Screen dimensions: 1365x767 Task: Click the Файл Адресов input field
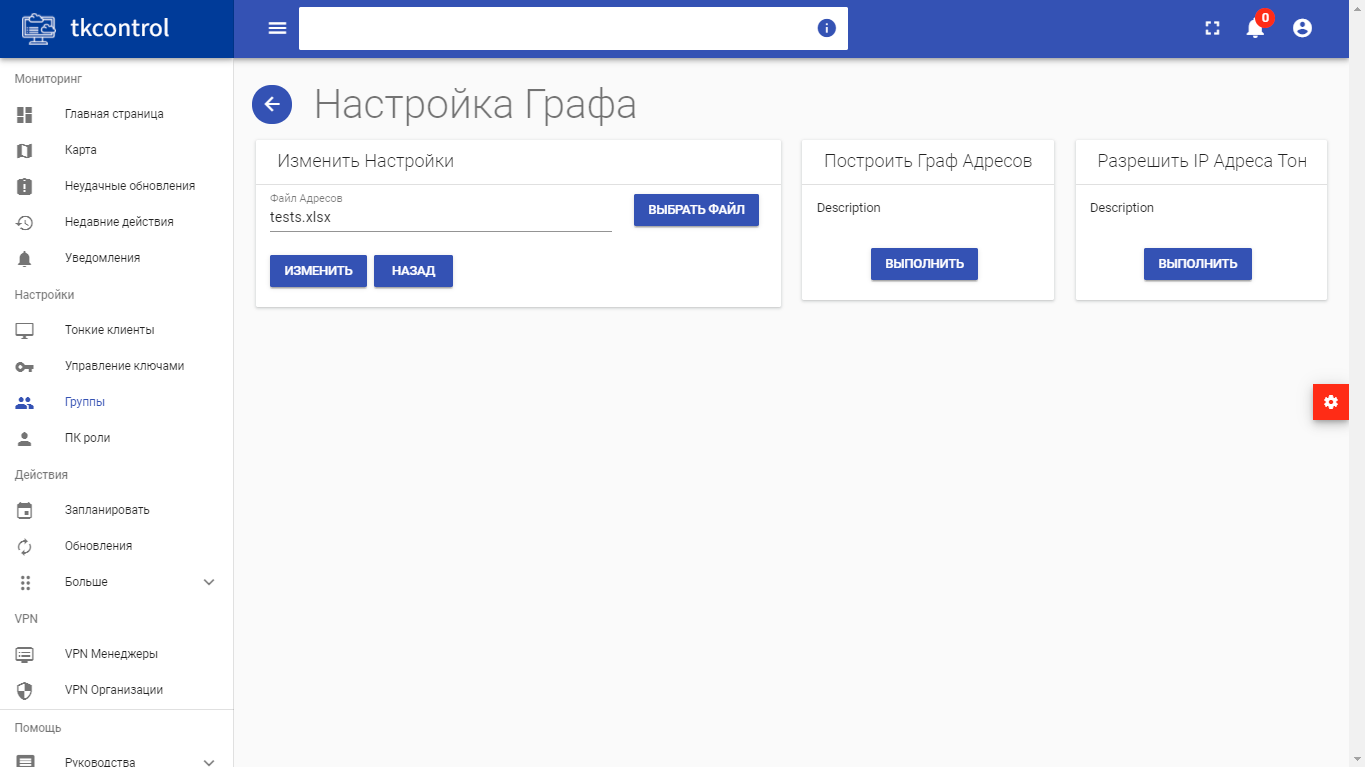(x=441, y=216)
